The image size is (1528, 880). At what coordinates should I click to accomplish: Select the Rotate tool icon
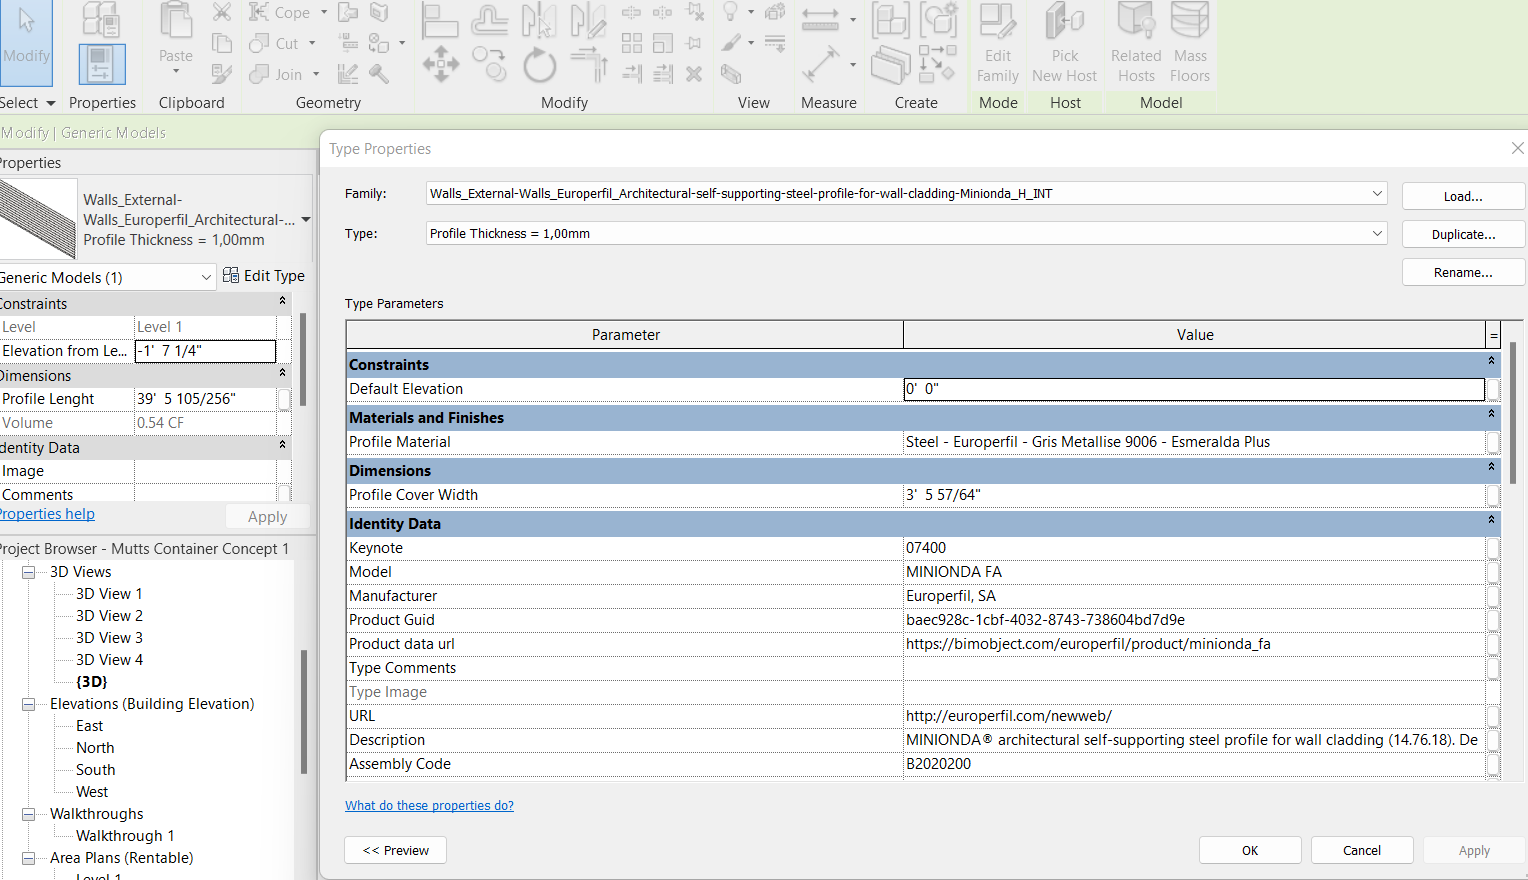pyautogui.click(x=540, y=66)
